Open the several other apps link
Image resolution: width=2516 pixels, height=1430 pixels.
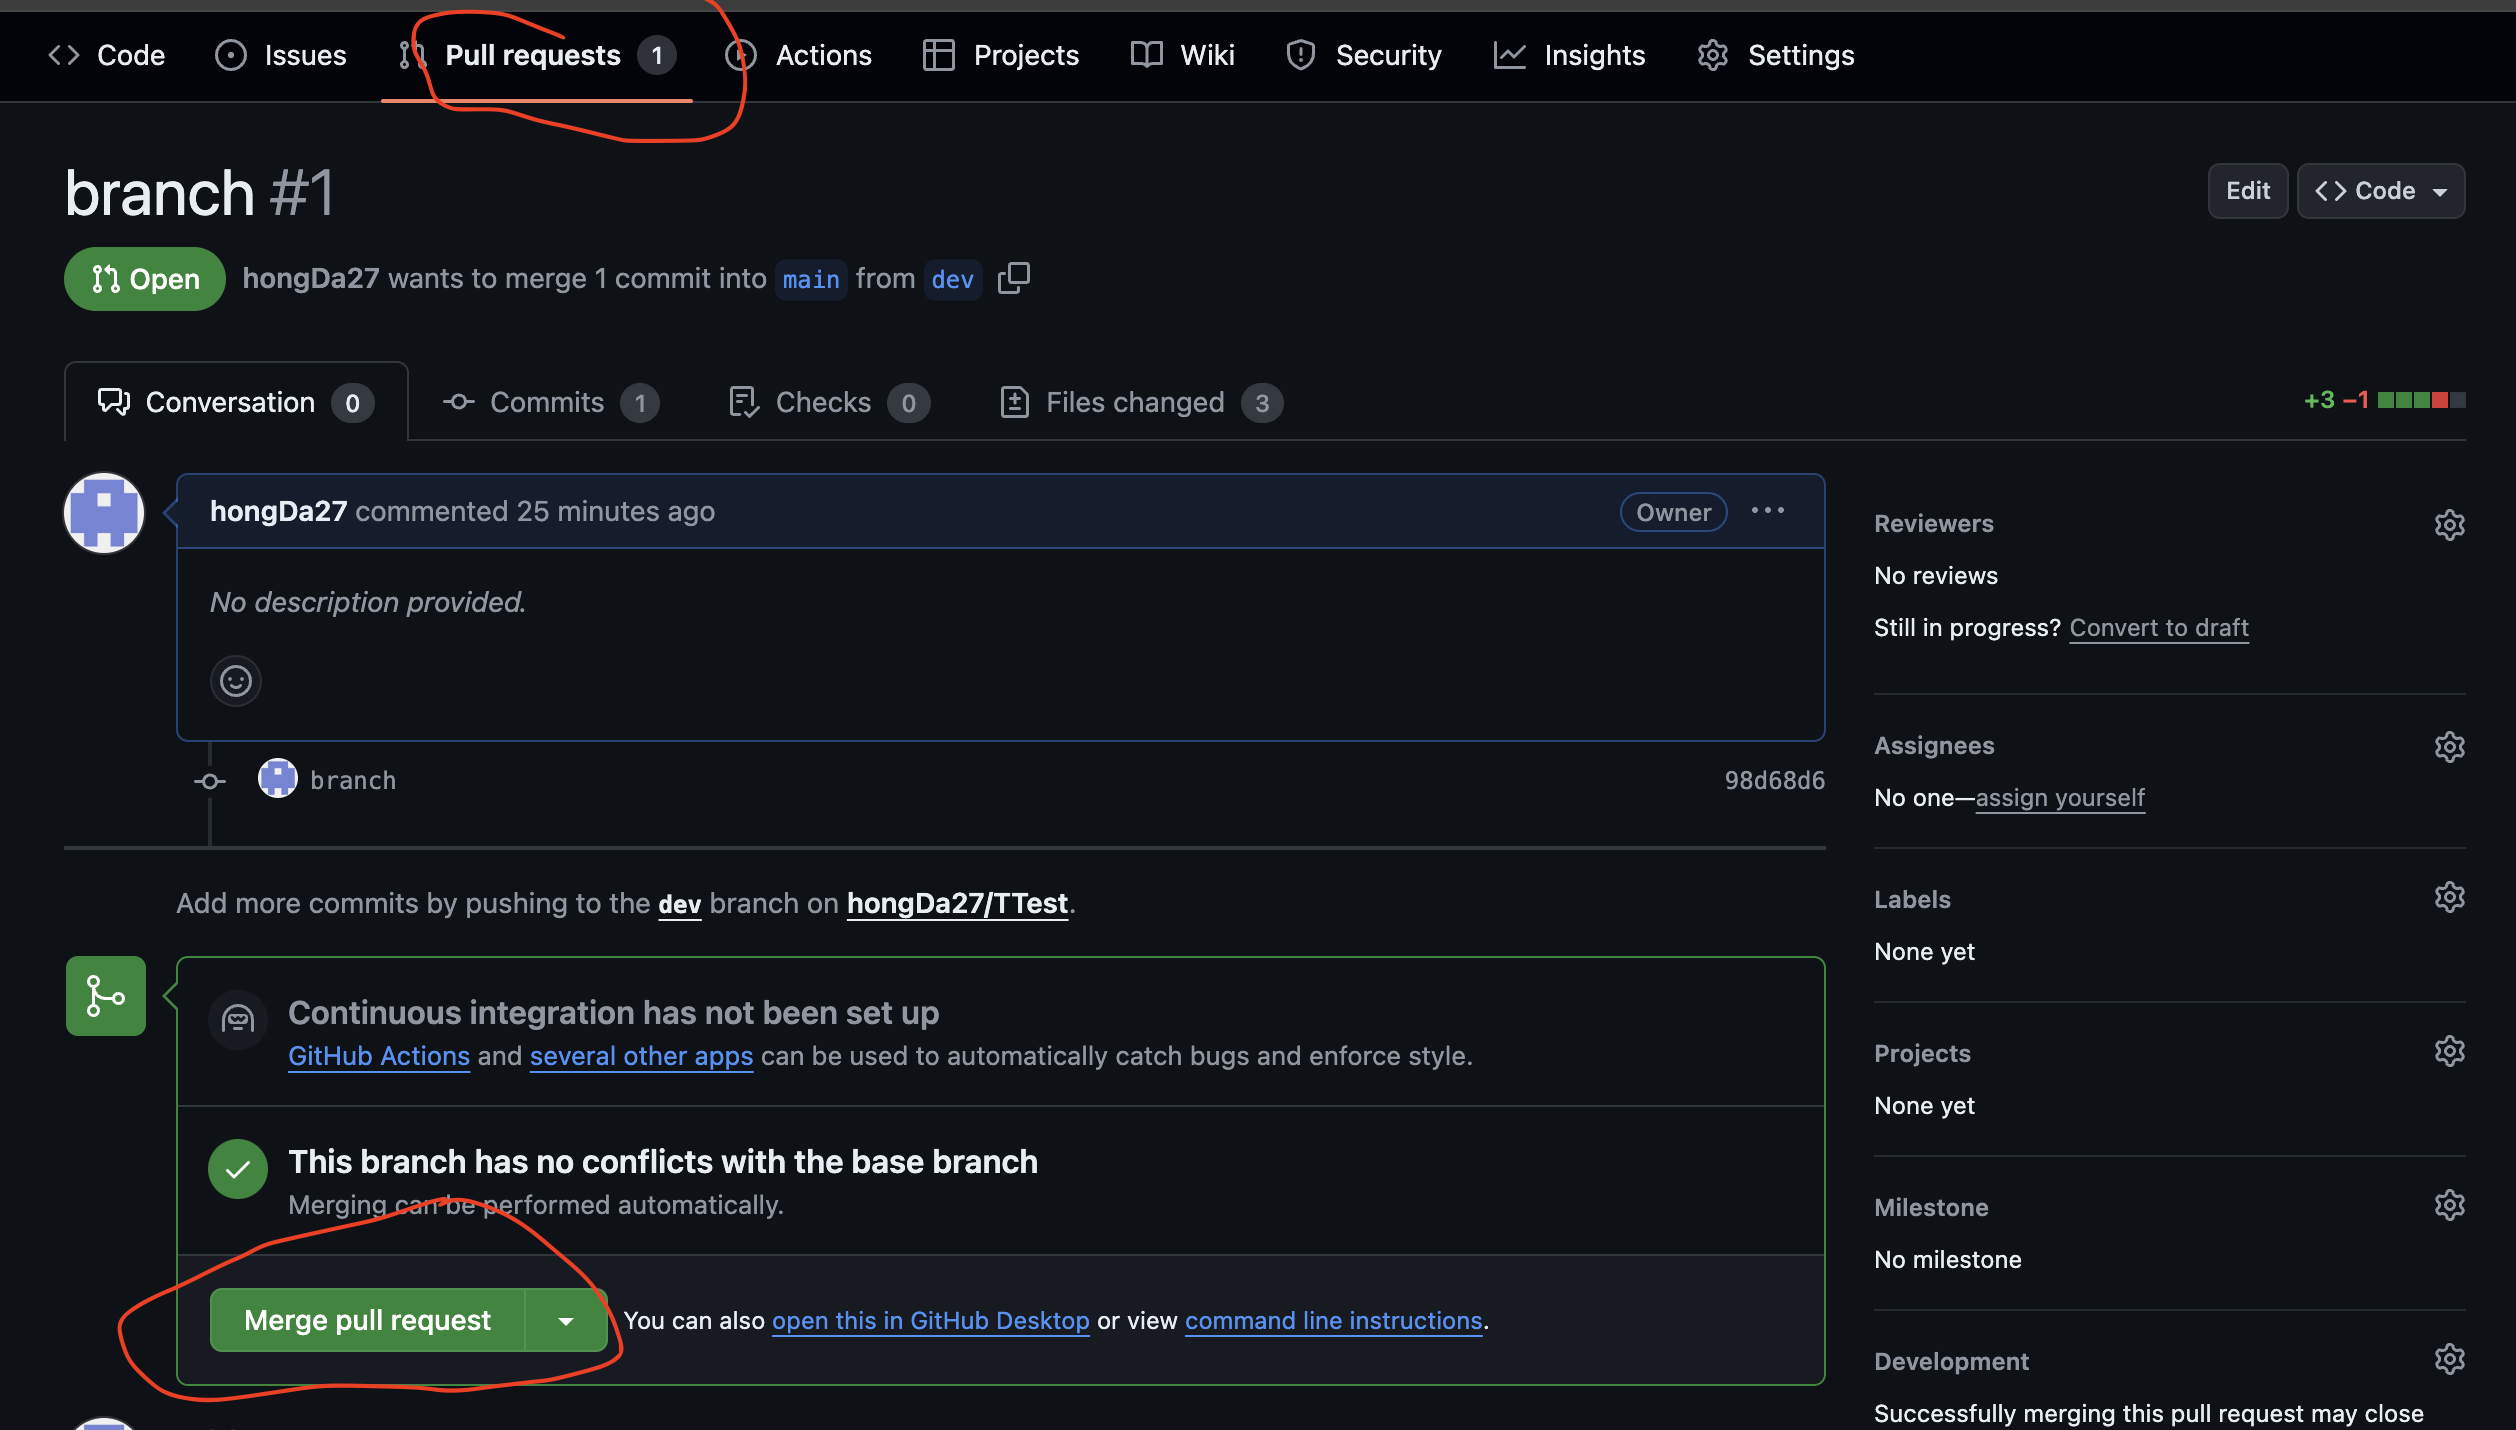coord(641,1056)
